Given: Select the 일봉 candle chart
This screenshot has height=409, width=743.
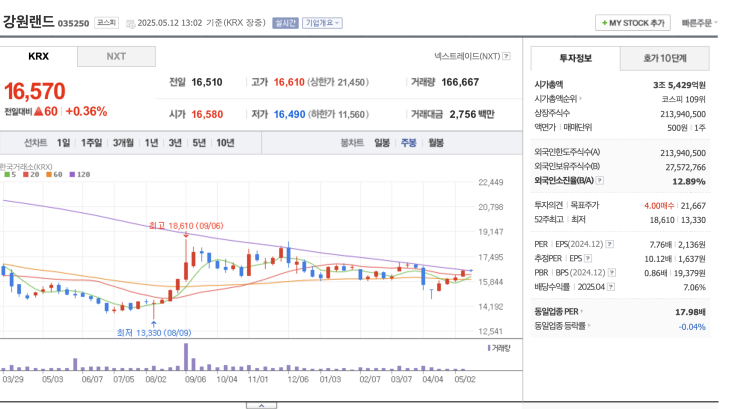Looking at the screenshot, I should (381, 143).
